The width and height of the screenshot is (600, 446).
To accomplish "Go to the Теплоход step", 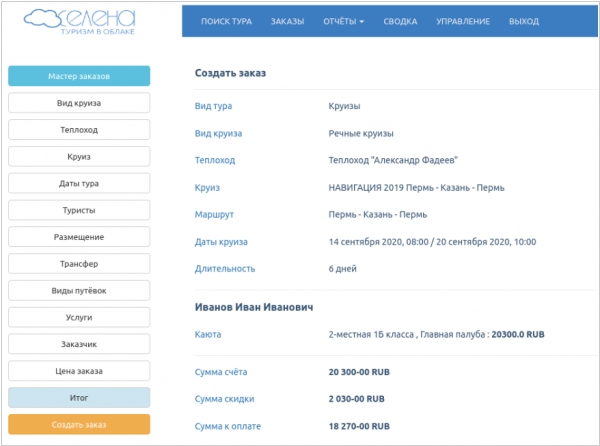I will 79,130.
